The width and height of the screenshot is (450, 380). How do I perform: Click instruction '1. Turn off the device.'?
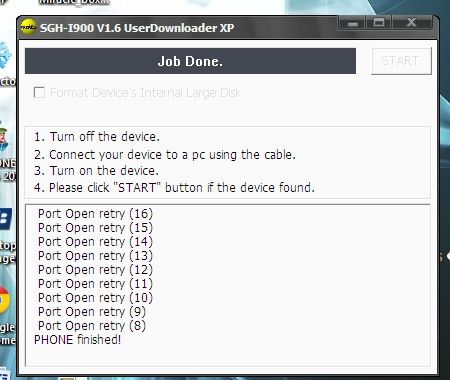coord(97,137)
